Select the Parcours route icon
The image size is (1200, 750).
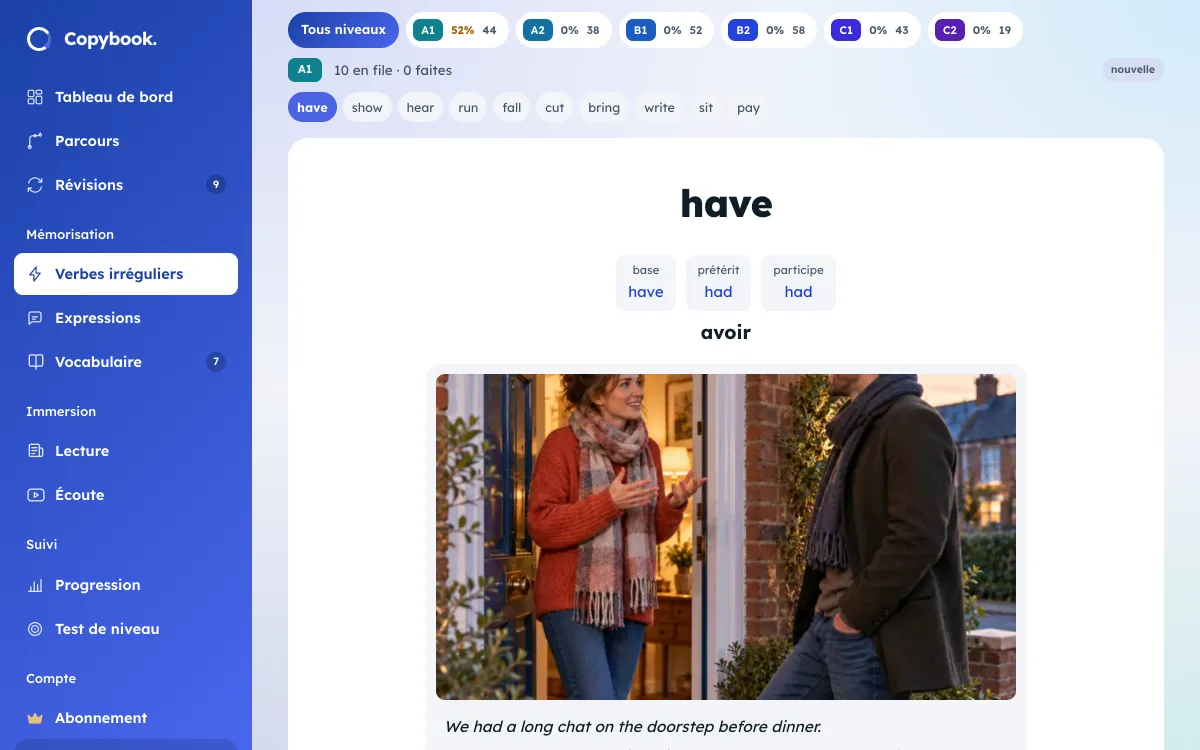pyautogui.click(x=35, y=141)
